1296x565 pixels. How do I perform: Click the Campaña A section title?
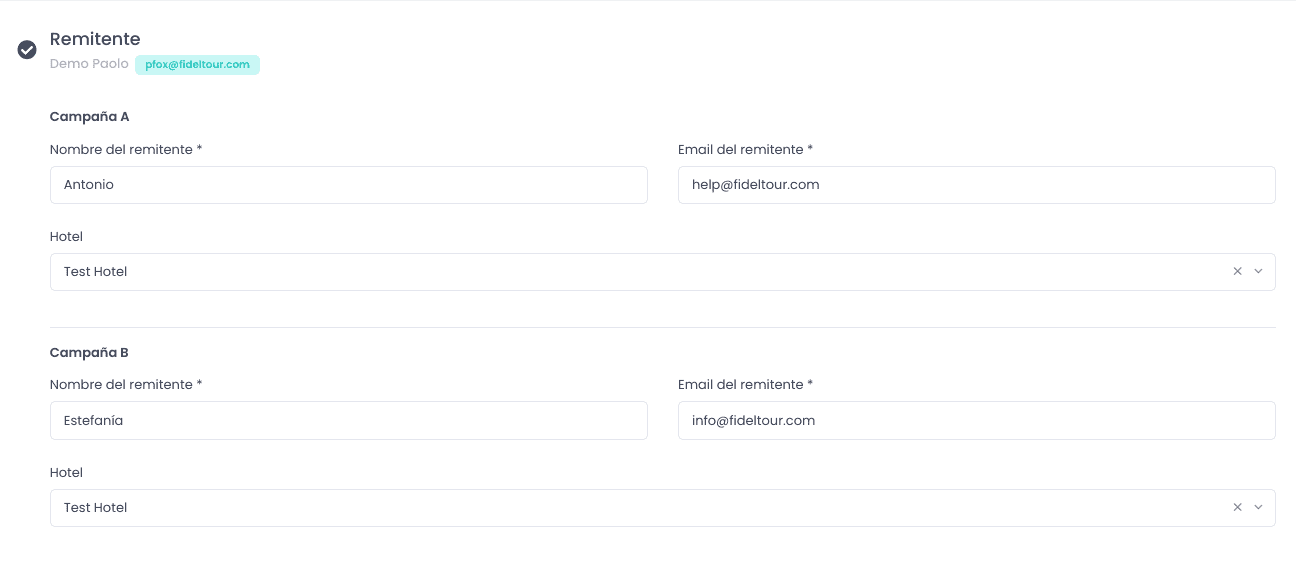tap(89, 117)
